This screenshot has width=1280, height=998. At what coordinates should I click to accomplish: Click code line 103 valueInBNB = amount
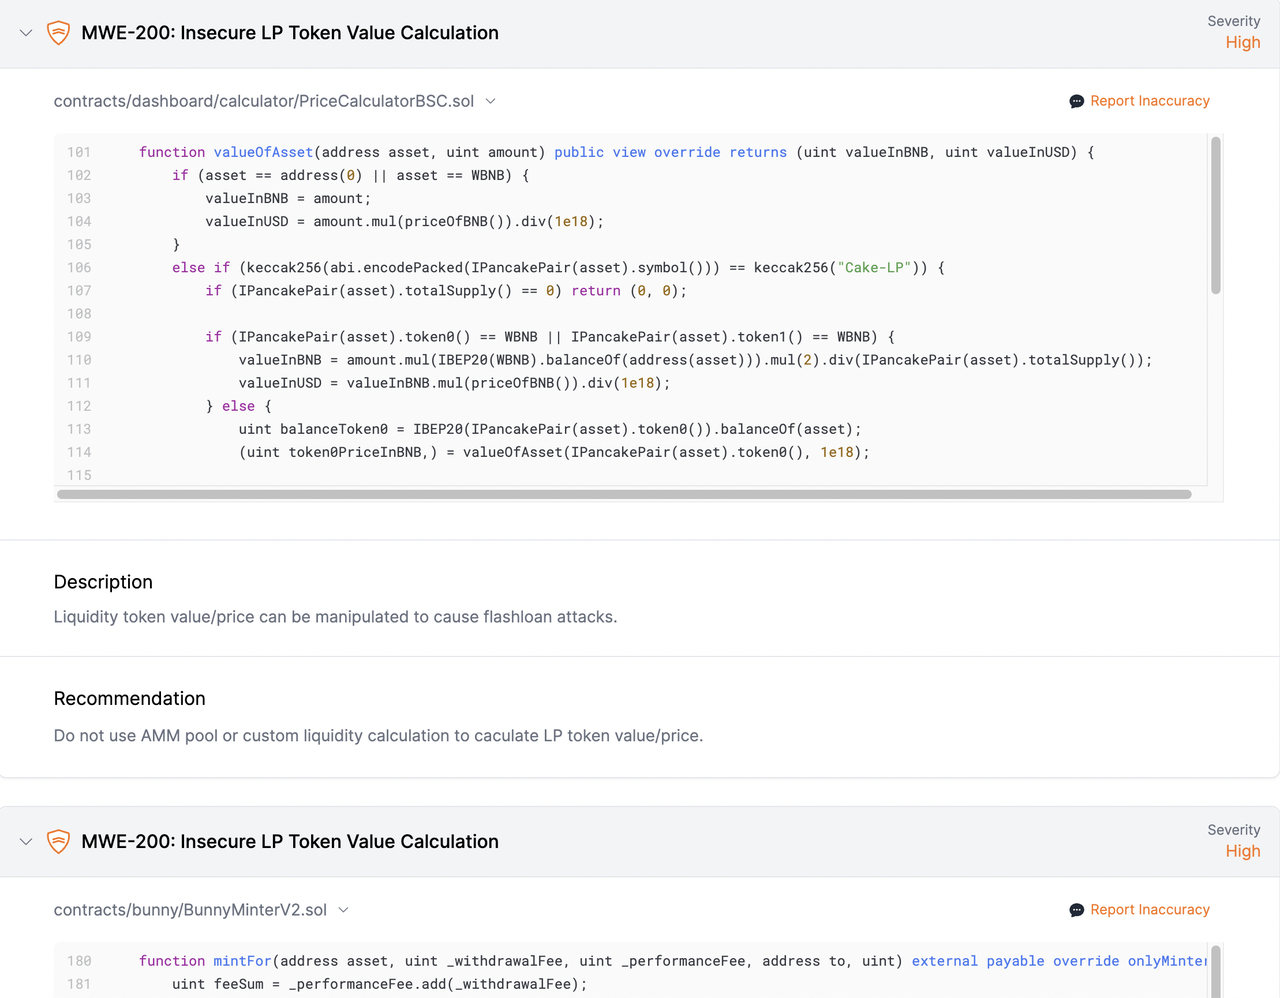(x=288, y=198)
